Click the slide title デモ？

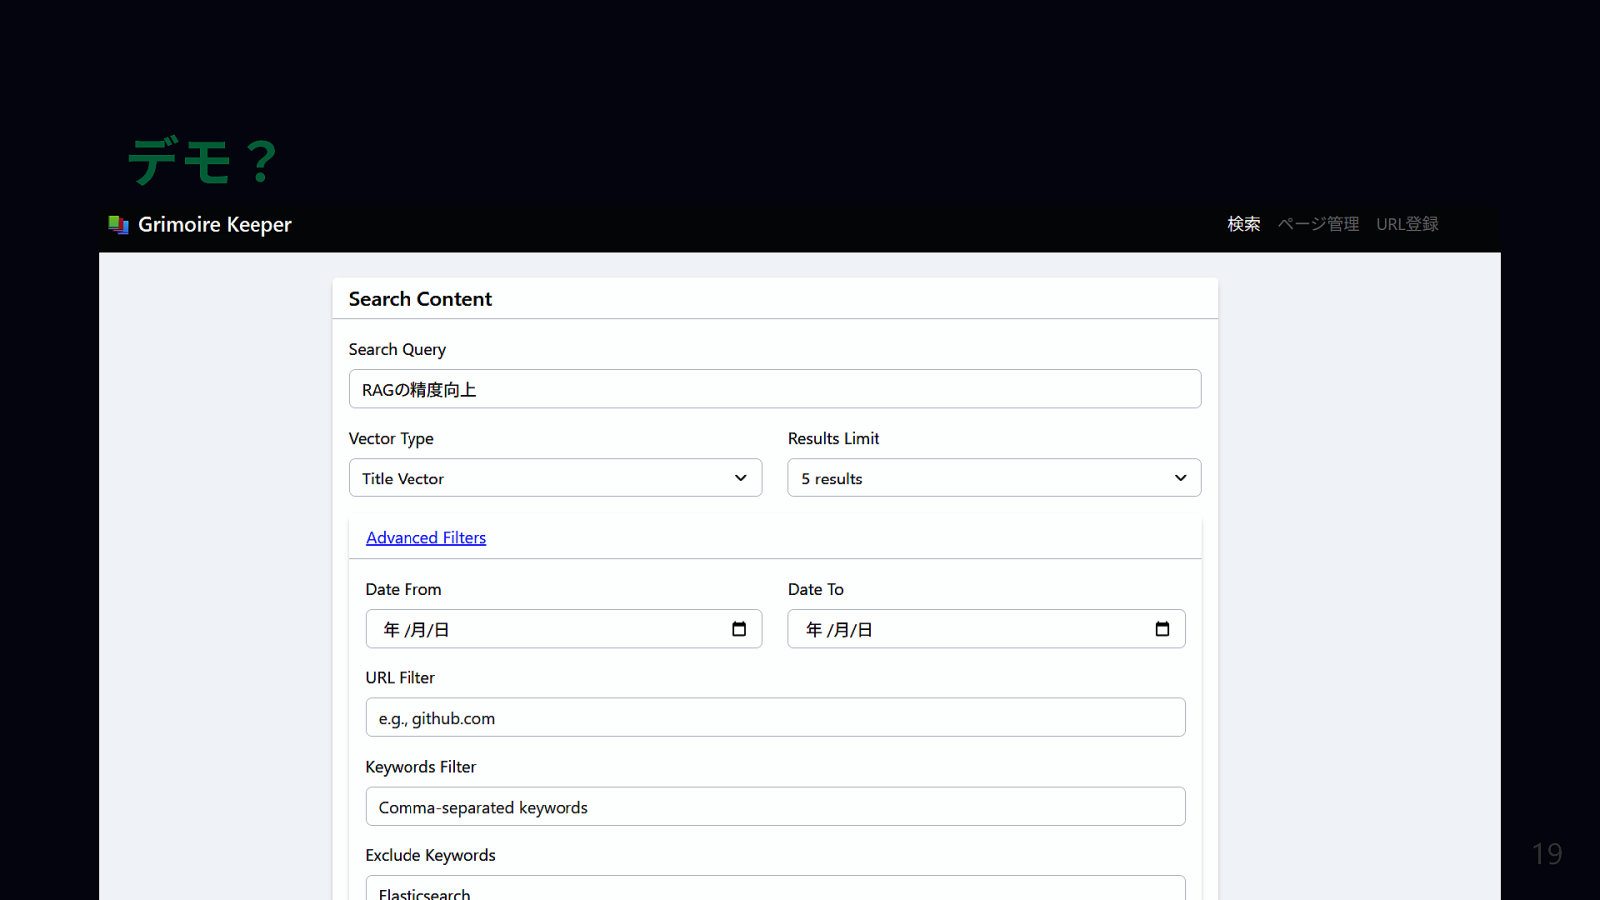[x=203, y=161]
